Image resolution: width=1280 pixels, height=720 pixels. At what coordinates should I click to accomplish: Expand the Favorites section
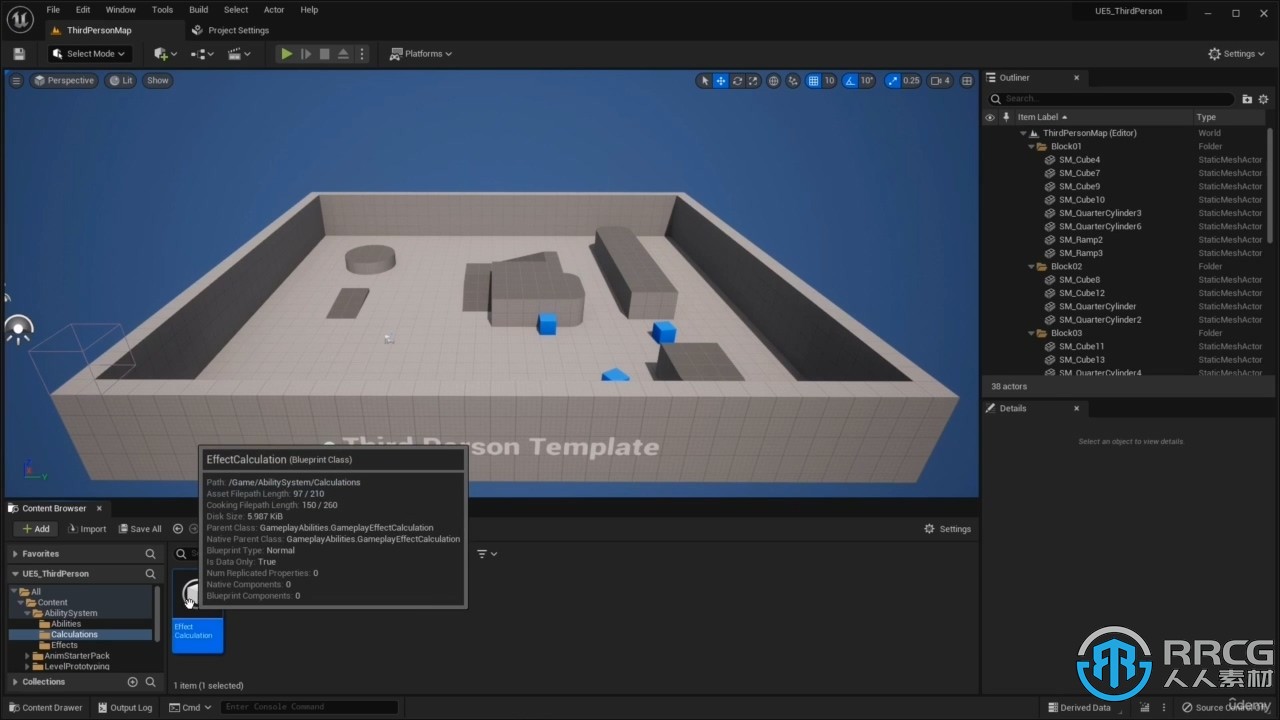click(15, 554)
